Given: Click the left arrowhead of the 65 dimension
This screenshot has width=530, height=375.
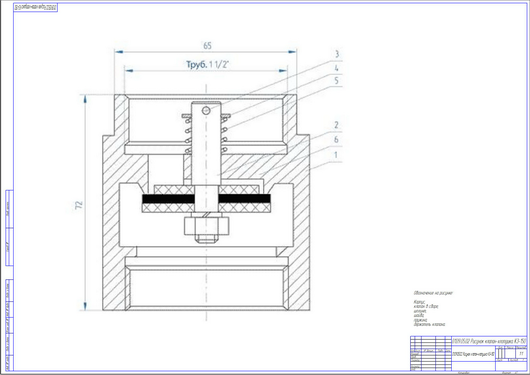Looking at the screenshot, I should [118, 52].
